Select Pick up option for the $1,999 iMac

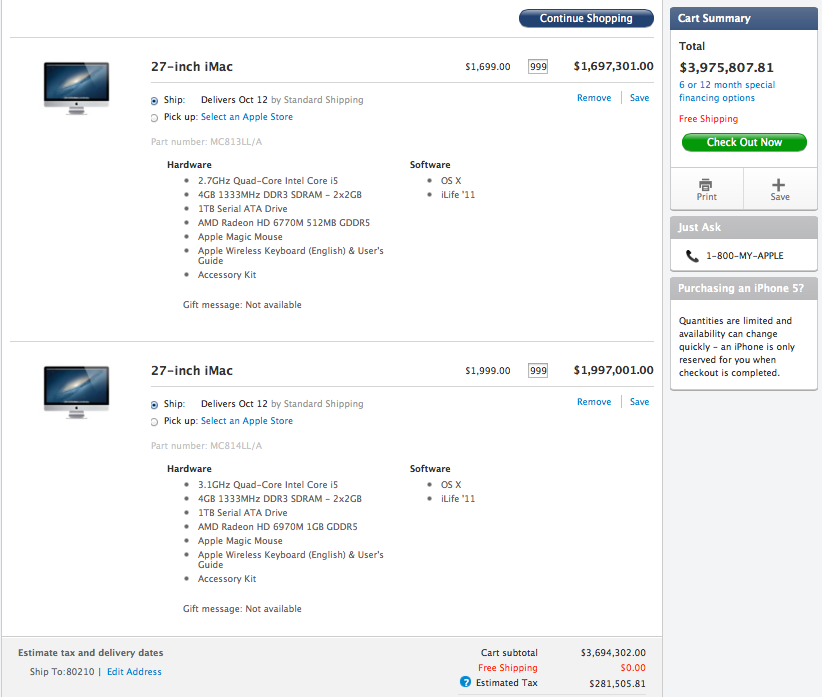pos(154,422)
